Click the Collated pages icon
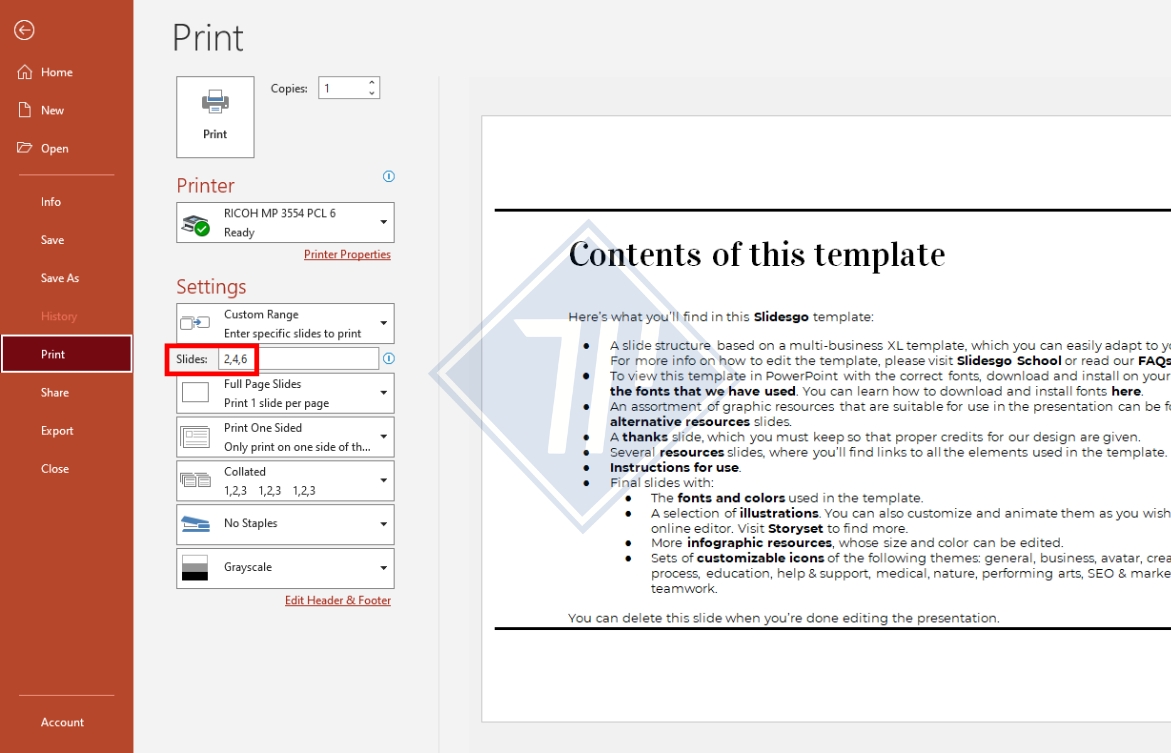Screen dimensions: 1171x753 point(195,480)
